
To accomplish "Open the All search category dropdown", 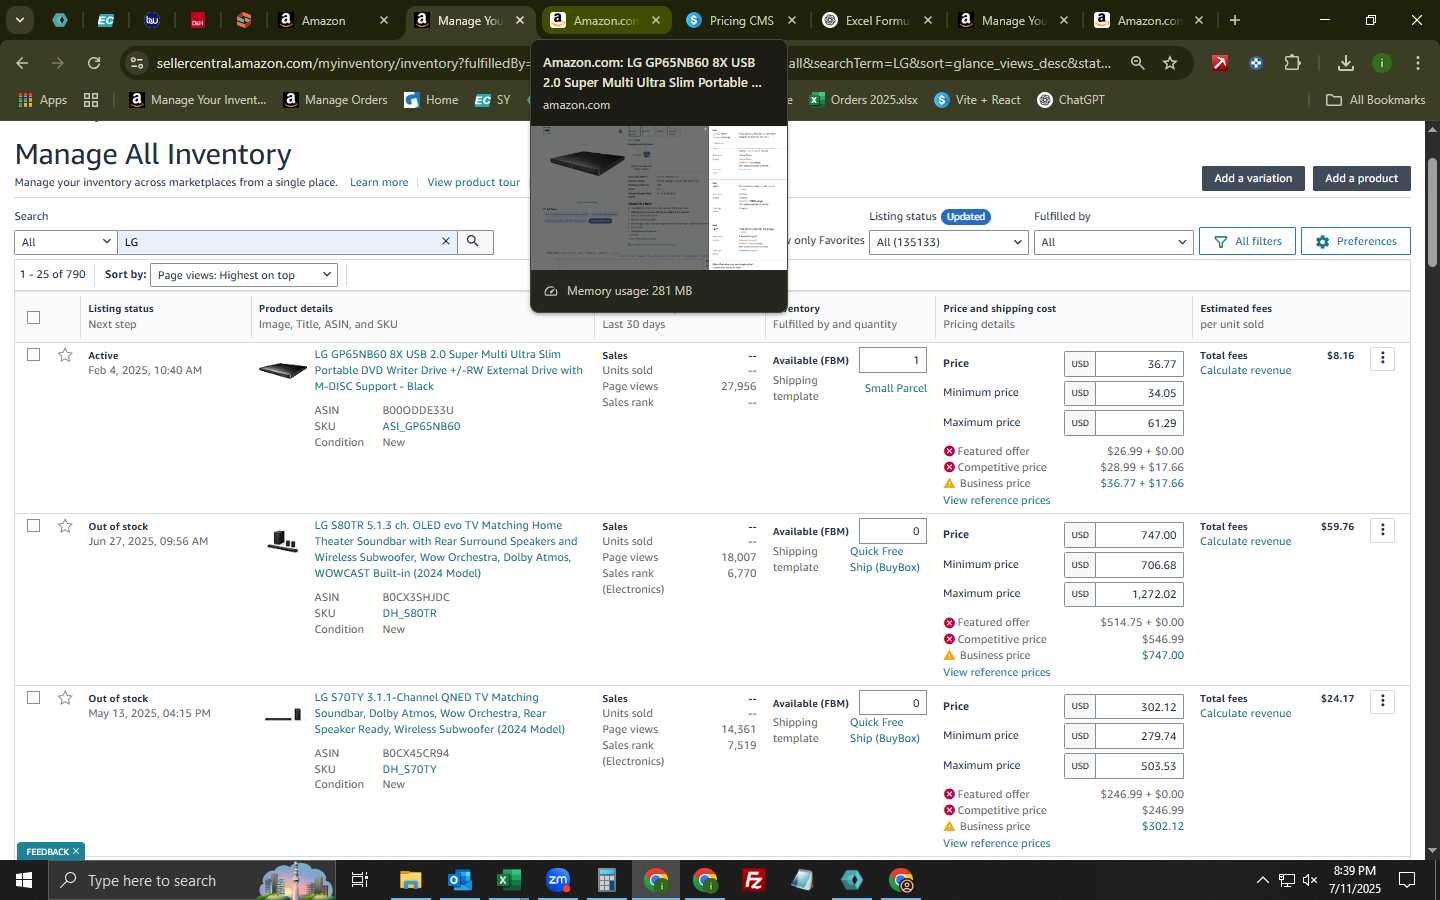I will pos(66,242).
